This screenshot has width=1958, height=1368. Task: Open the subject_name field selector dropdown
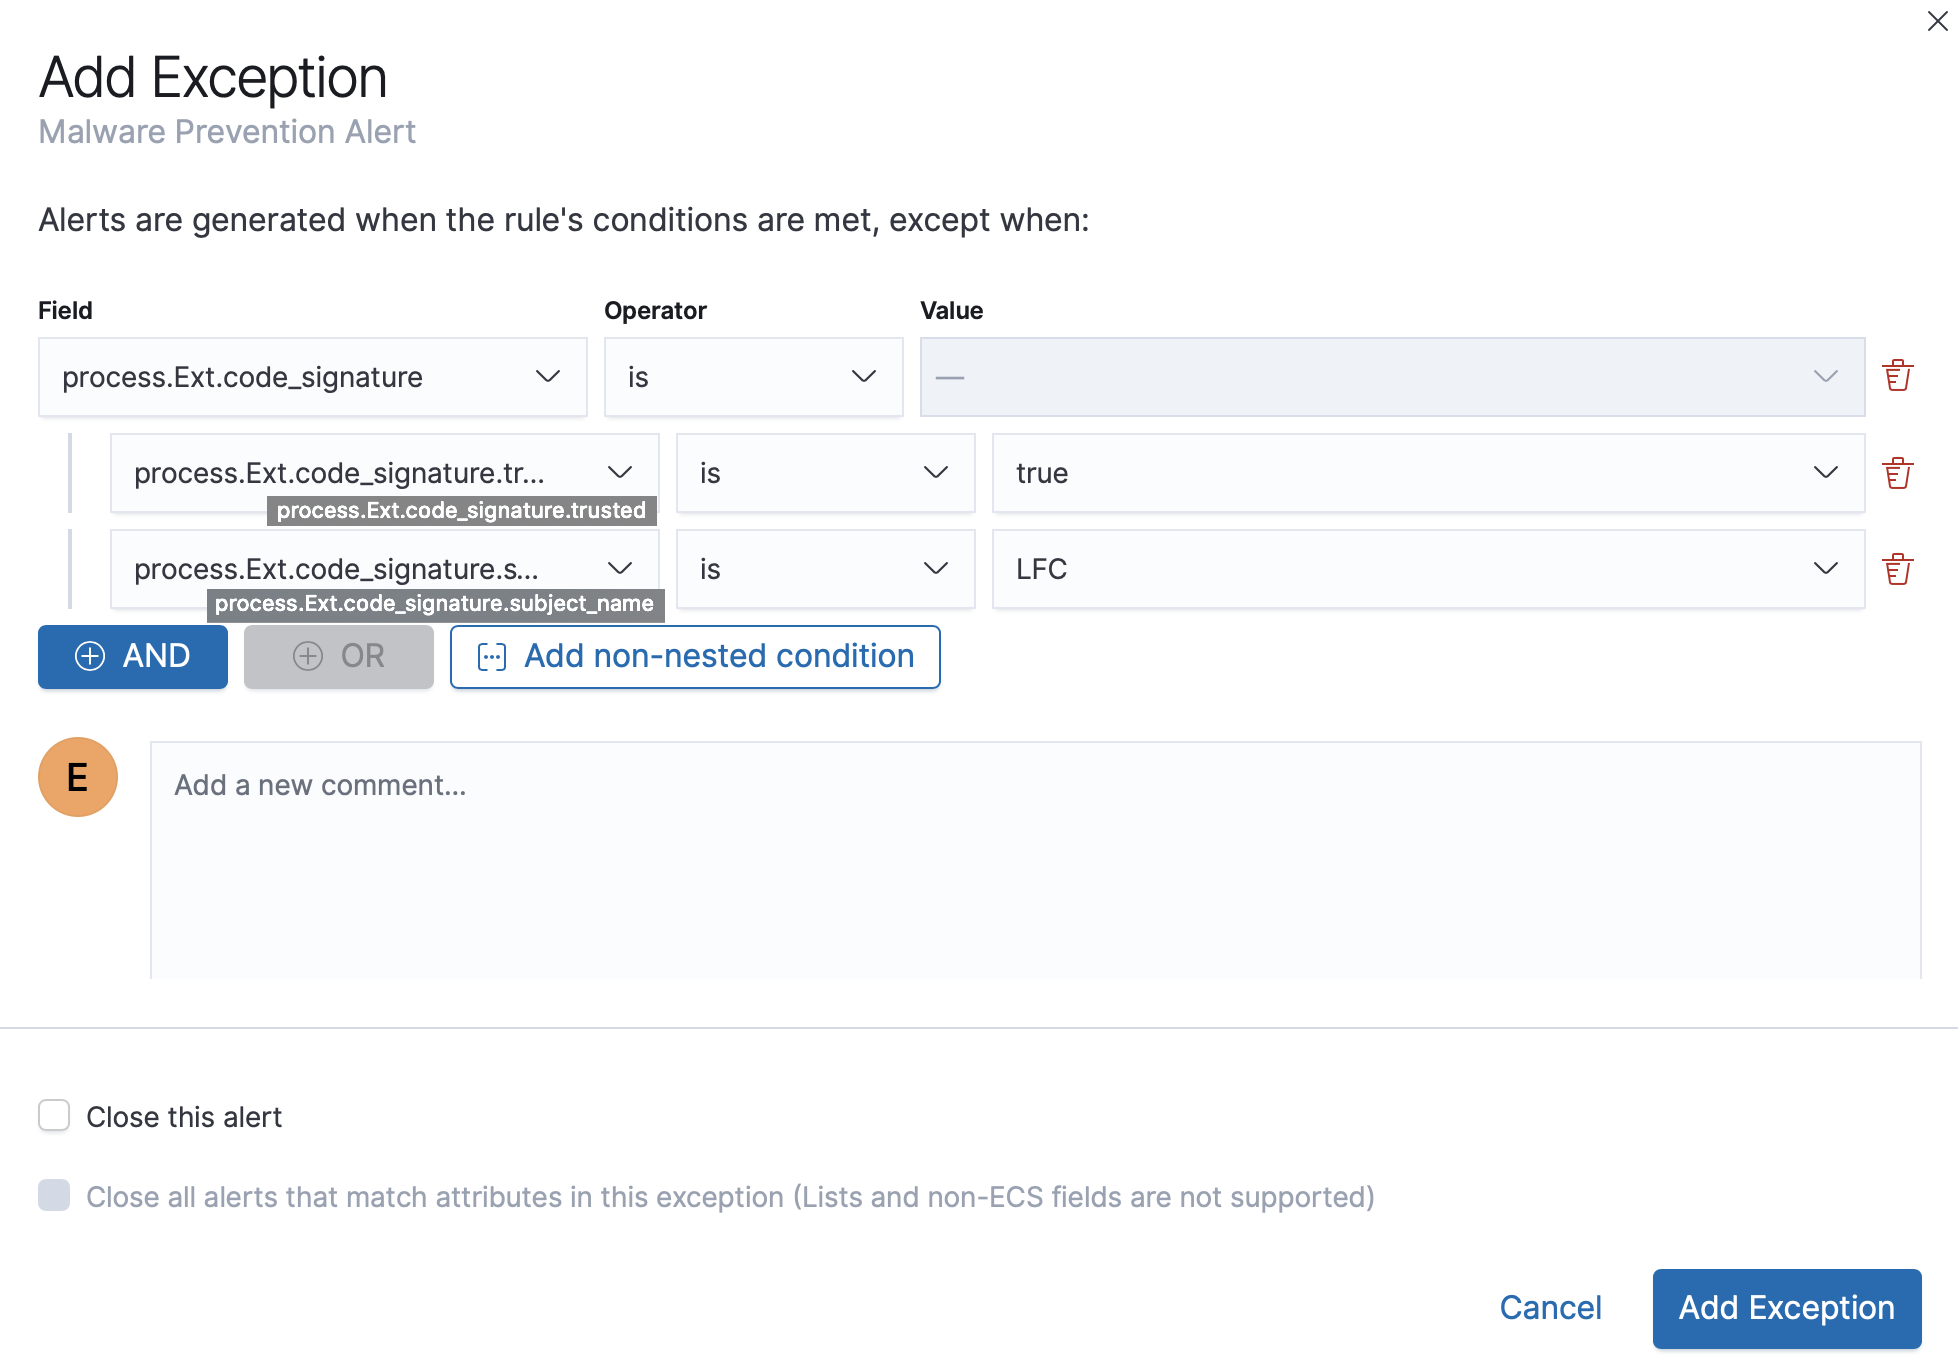tap(384, 569)
